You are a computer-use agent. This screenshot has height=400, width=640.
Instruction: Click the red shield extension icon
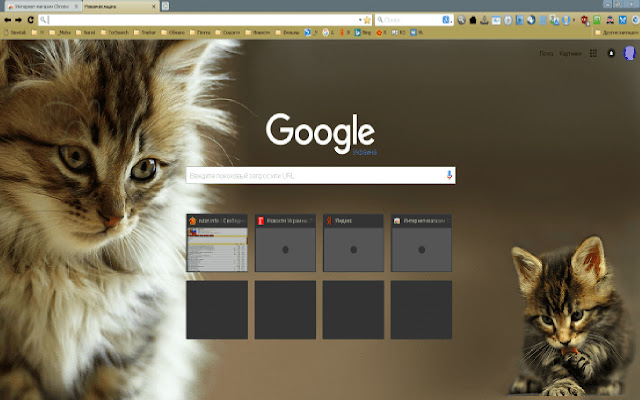(584, 20)
